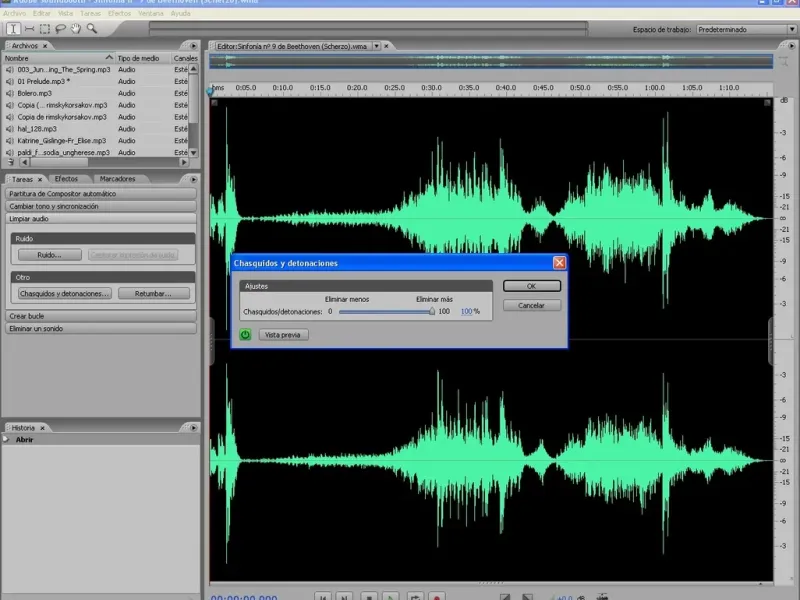This screenshot has height=600, width=800.
Task: Select Katrine_Gislinge-Fr_Elise.mp3 file
Action: (62, 140)
